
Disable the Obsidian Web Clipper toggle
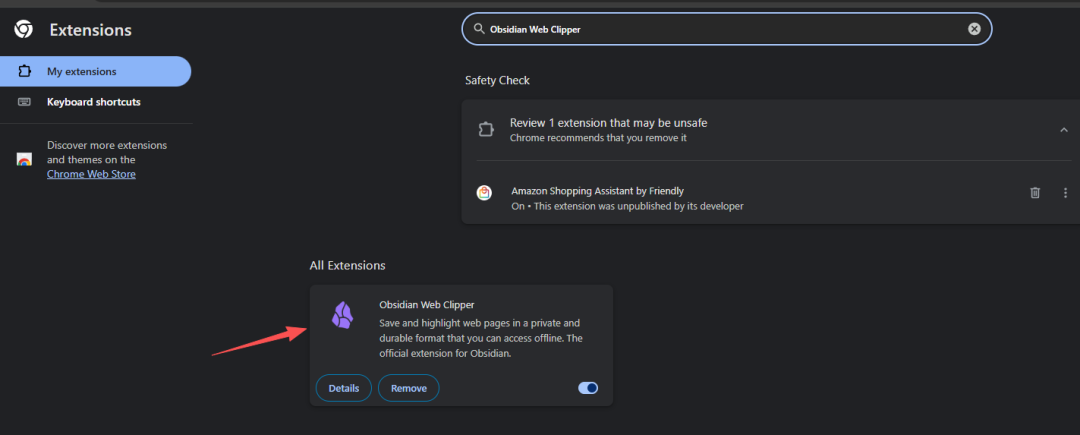click(588, 388)
